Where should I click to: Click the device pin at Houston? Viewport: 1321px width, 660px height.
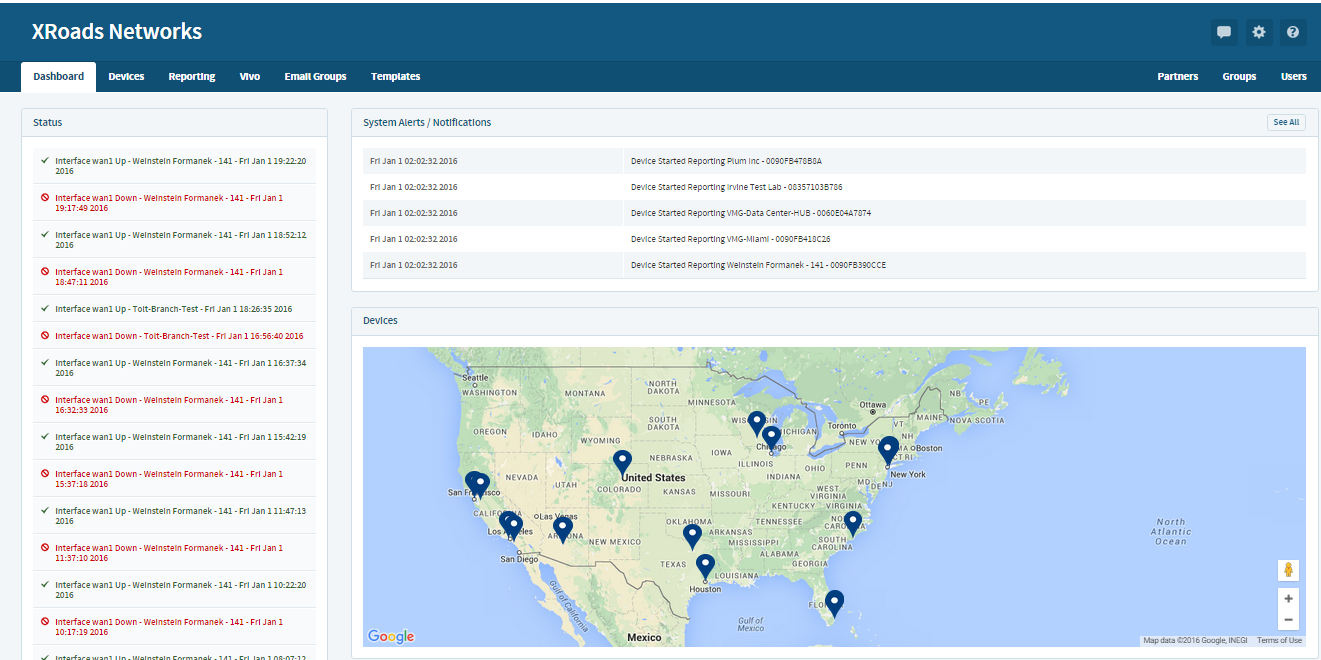(706, 567)
